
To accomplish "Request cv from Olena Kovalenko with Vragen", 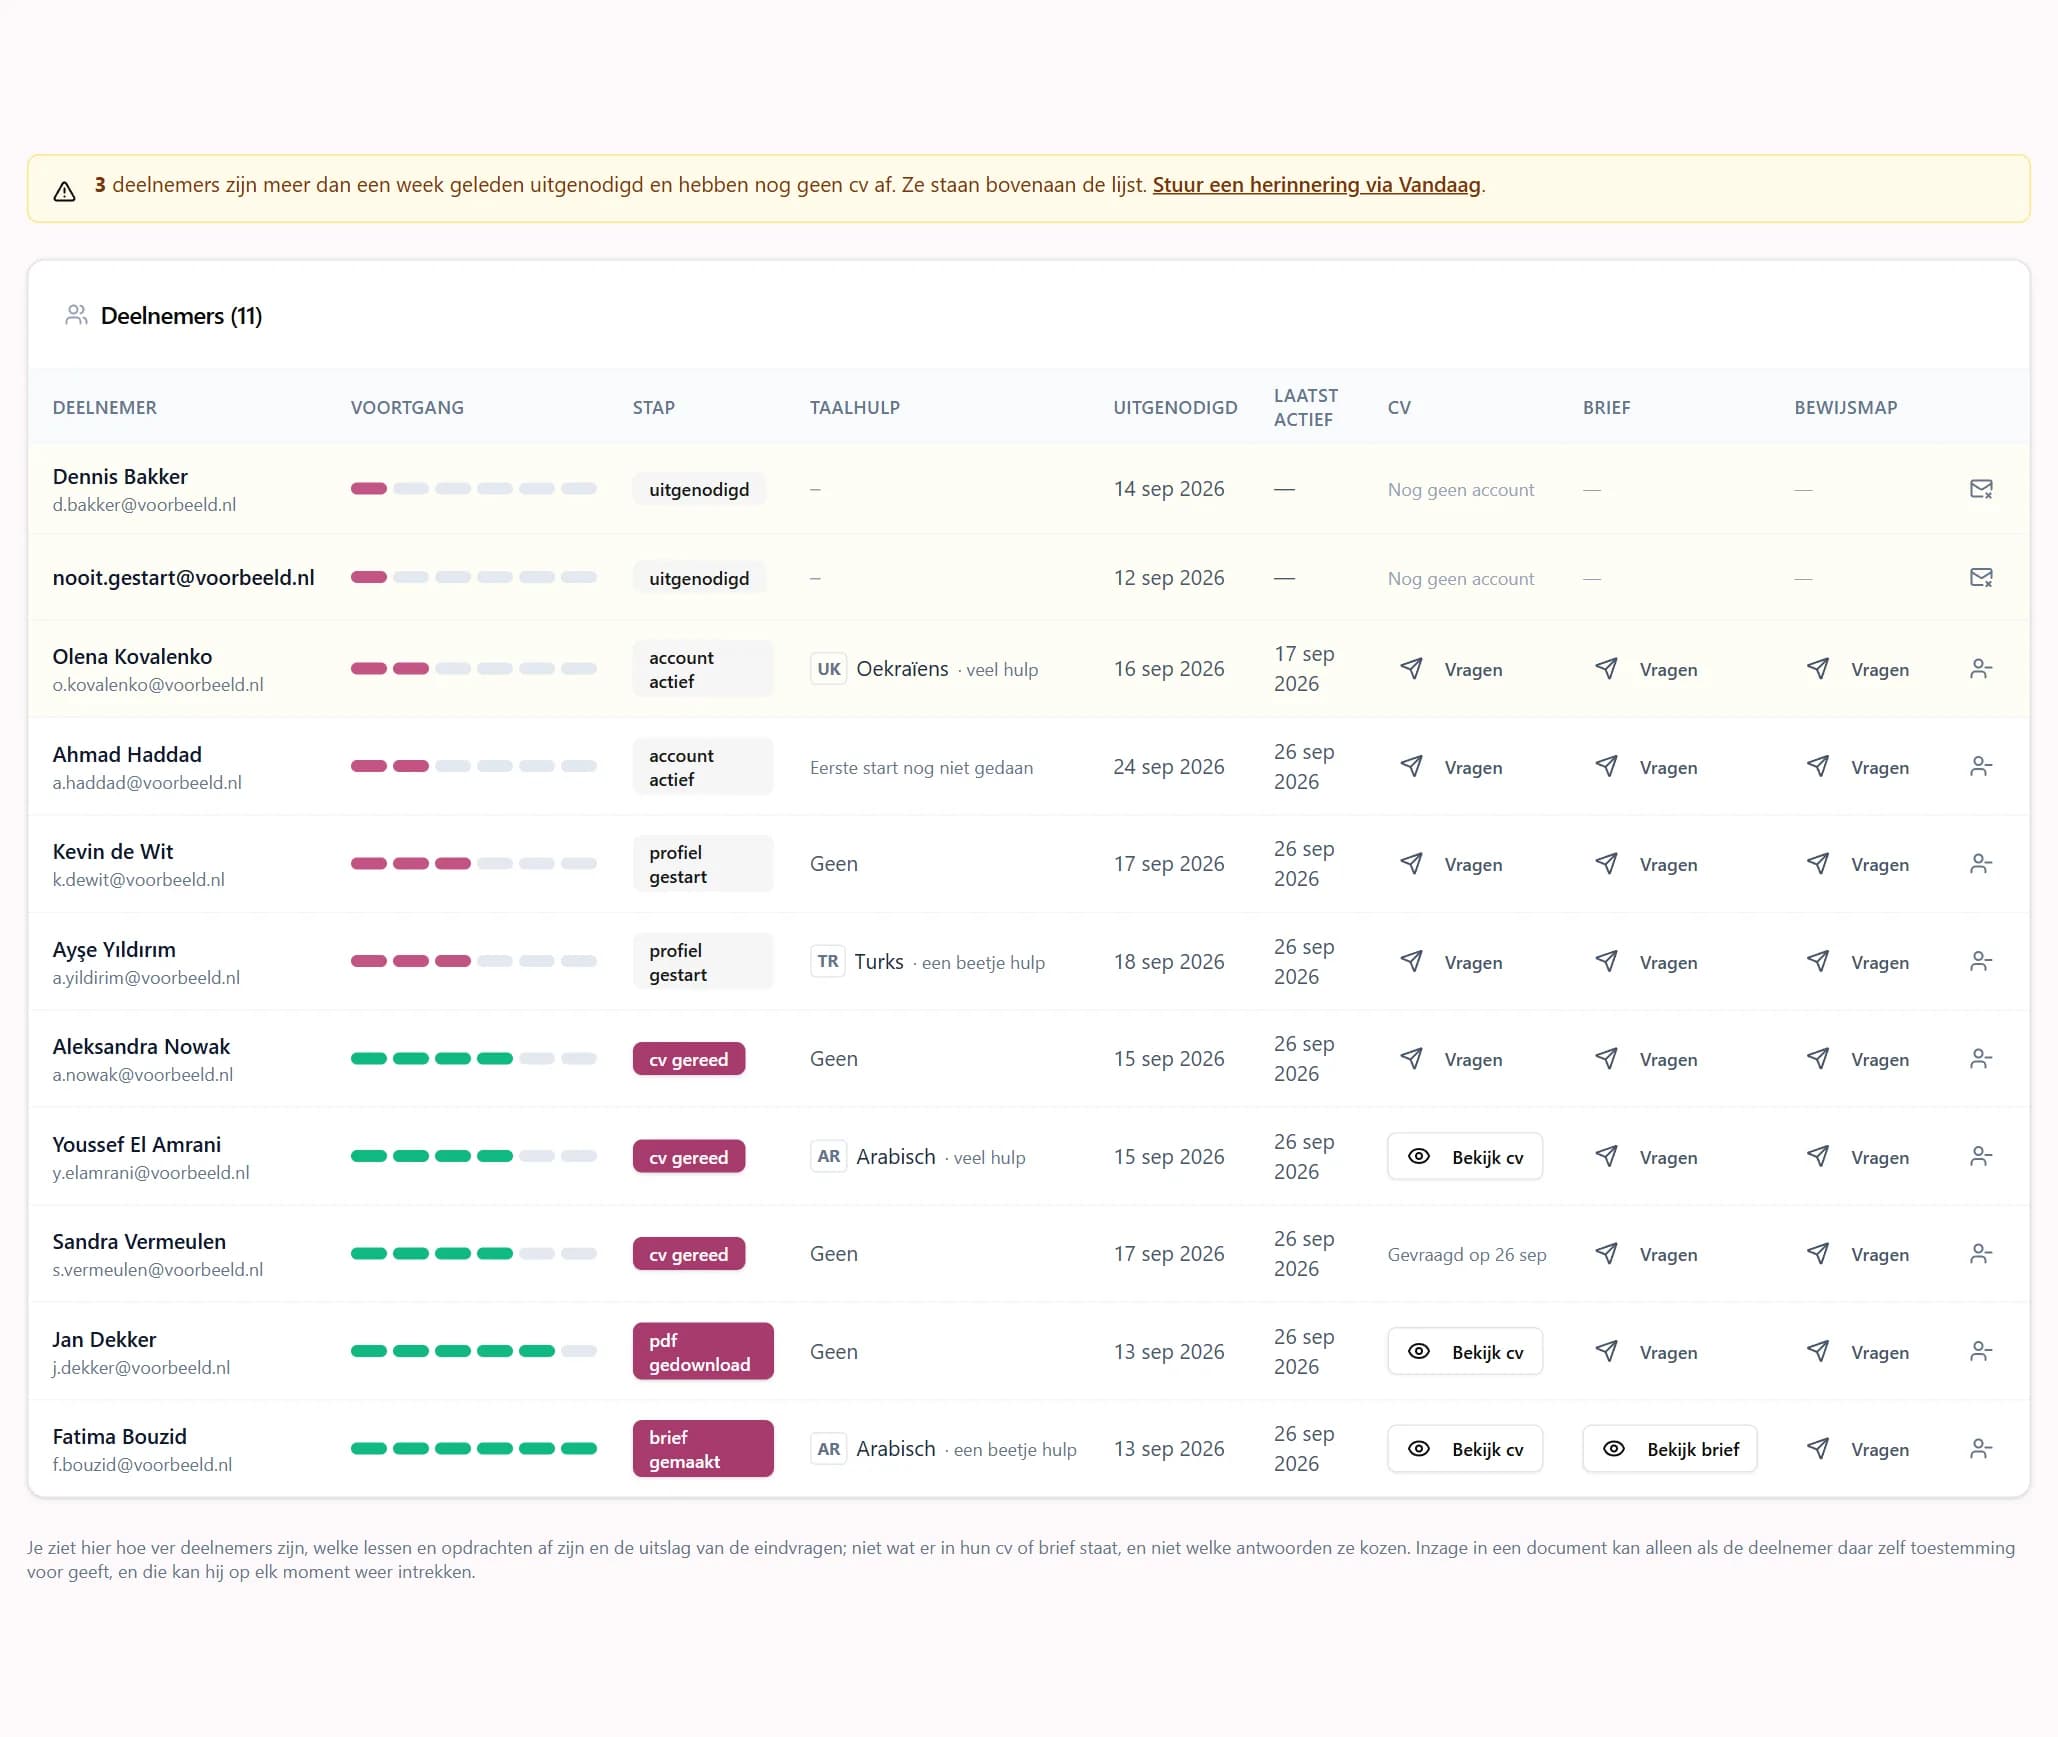I will (1451, 669).
